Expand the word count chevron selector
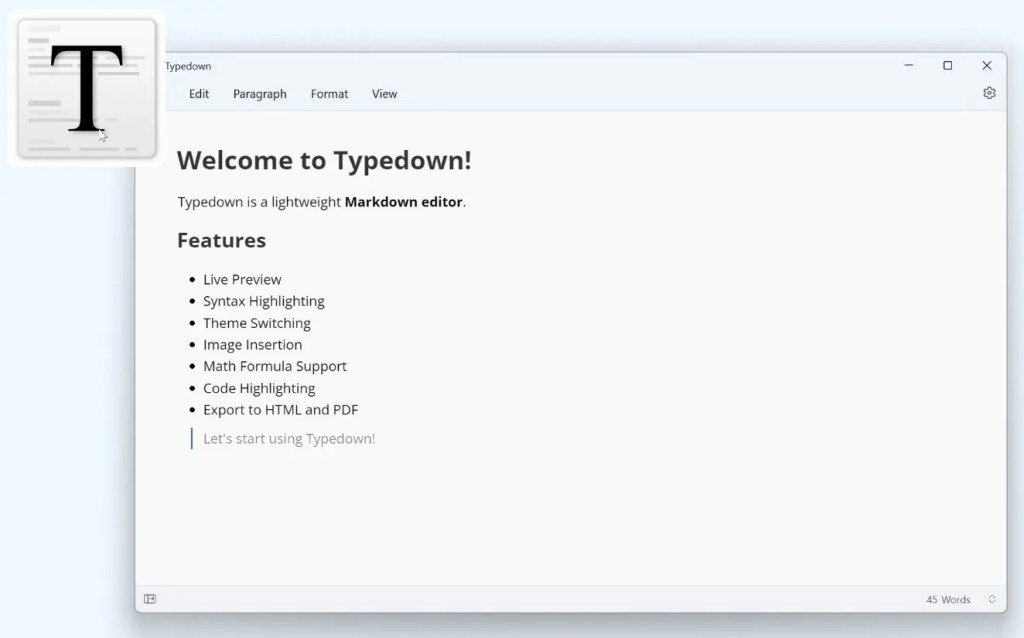Image resolution: width=1024 pixels, height=638 pixels. click(992, 599)
